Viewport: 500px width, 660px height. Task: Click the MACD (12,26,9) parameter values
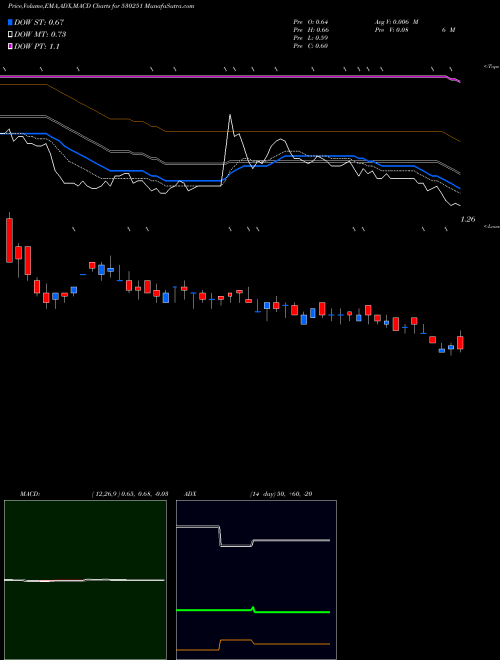coord(130,494)
